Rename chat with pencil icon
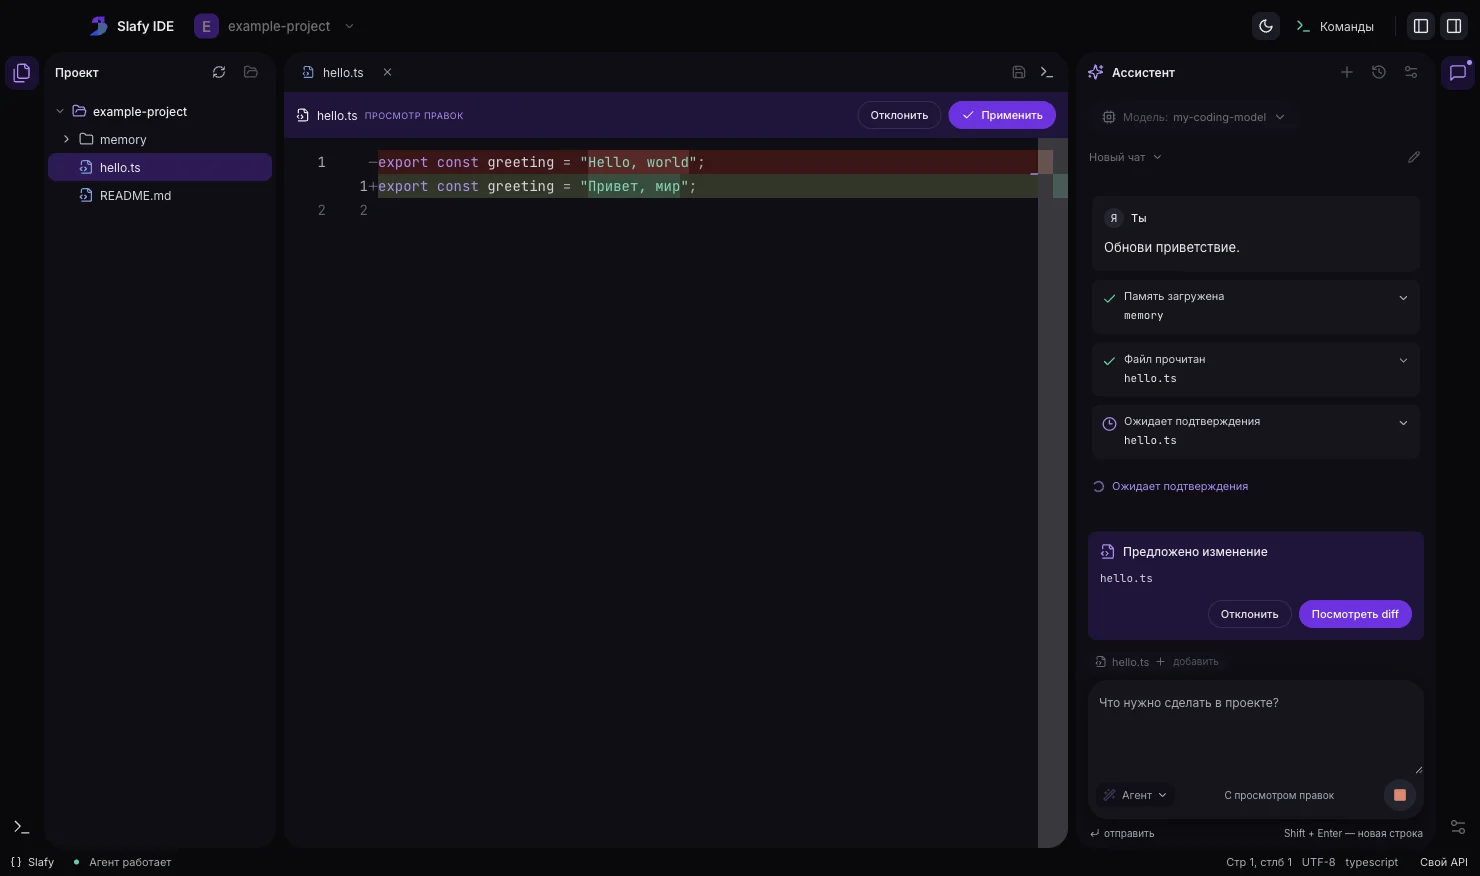This screenshot has width=1480, height=876. pos(1414,157)
